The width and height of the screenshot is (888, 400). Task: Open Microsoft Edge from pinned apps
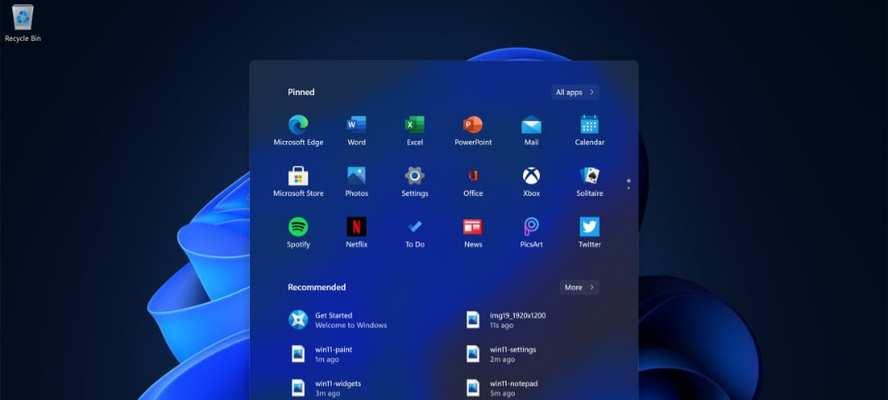click(x=298, y=130)
